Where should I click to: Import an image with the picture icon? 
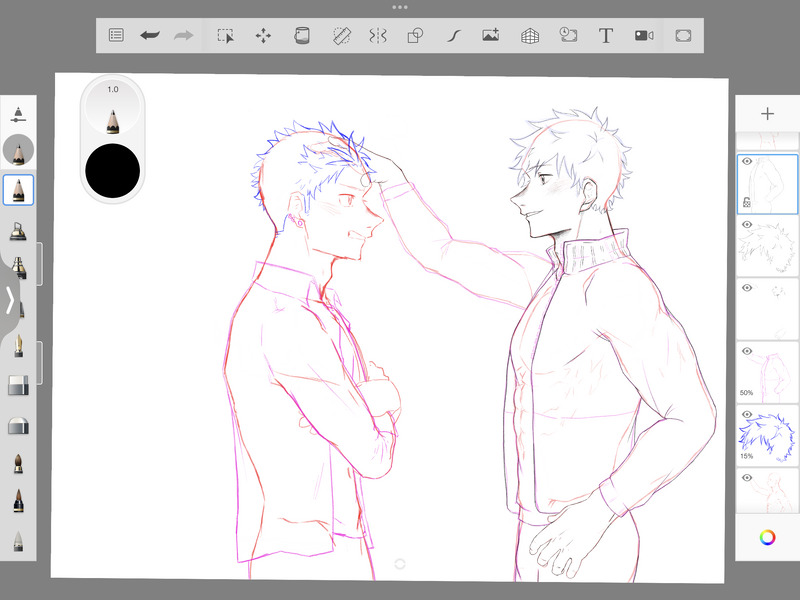(x=491, y=35)
